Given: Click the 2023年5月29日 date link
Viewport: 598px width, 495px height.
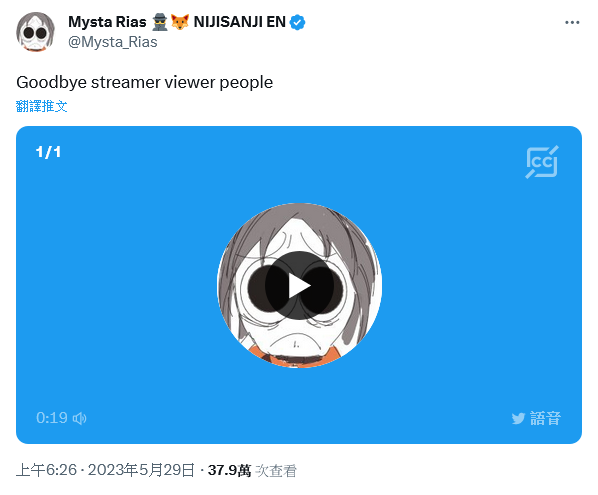Looking at the screenshot, I should coord(141,470).
